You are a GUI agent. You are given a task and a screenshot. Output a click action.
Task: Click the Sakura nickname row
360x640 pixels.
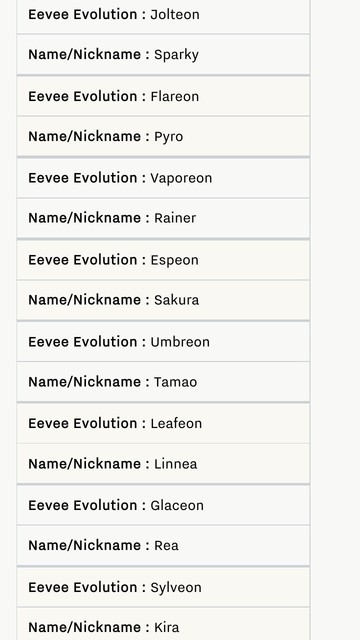163,300
